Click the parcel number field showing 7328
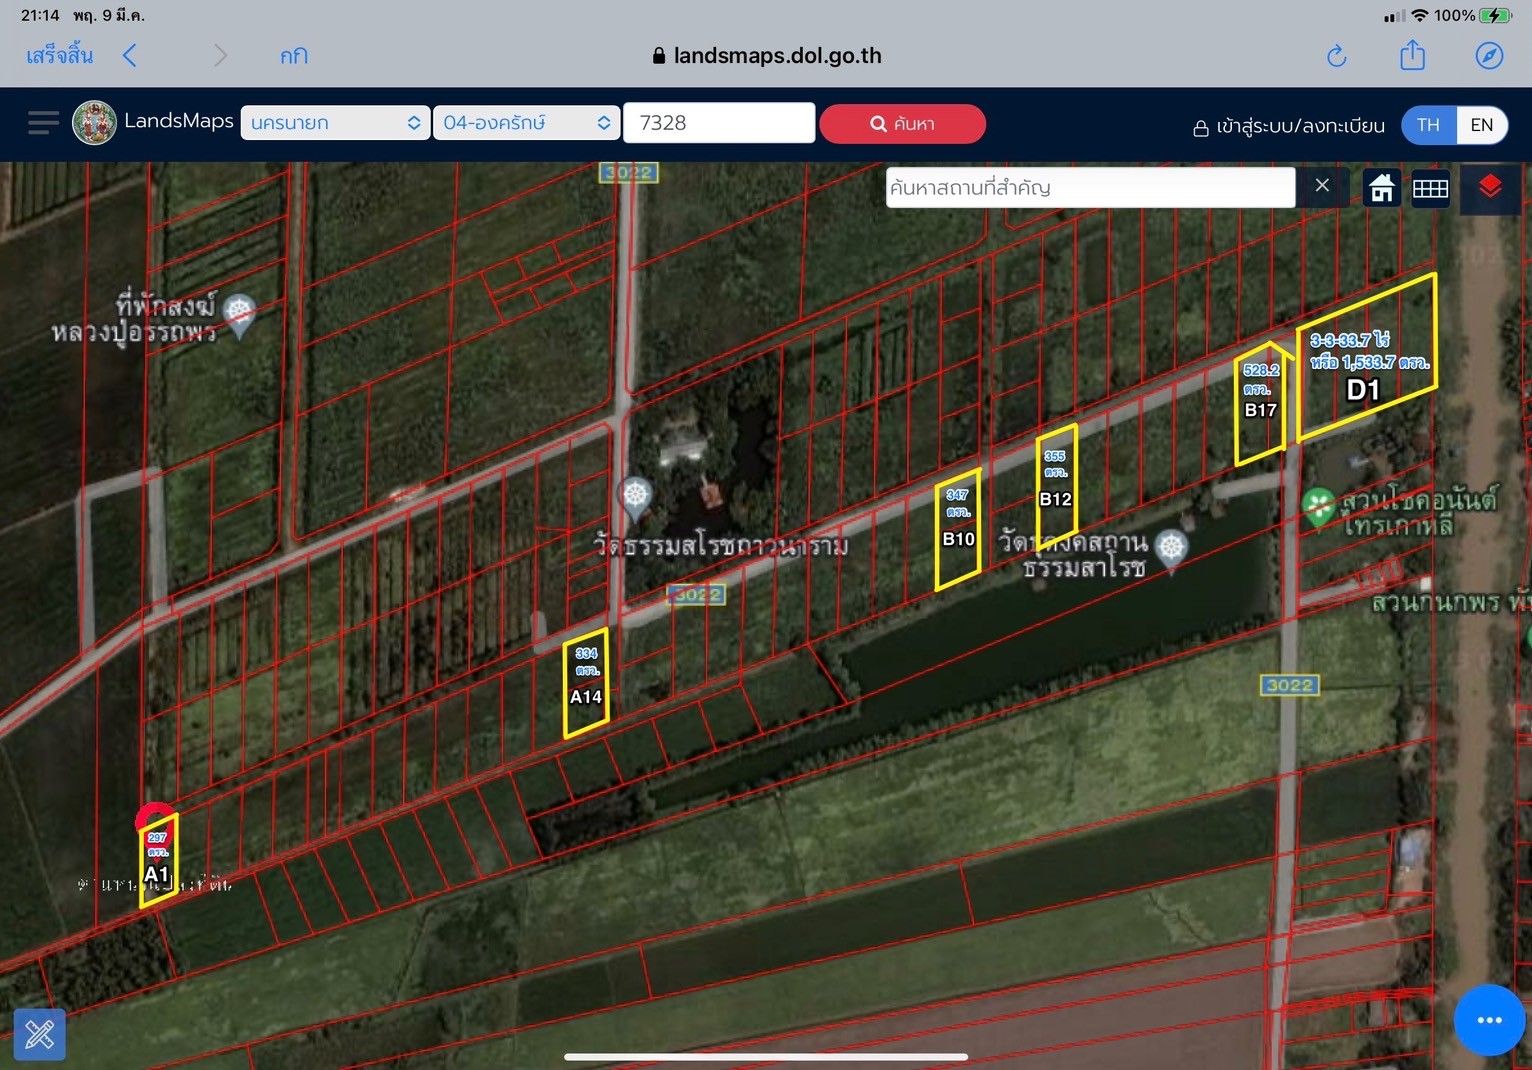Viewport: 1532px width, 1070px height. 719,123
